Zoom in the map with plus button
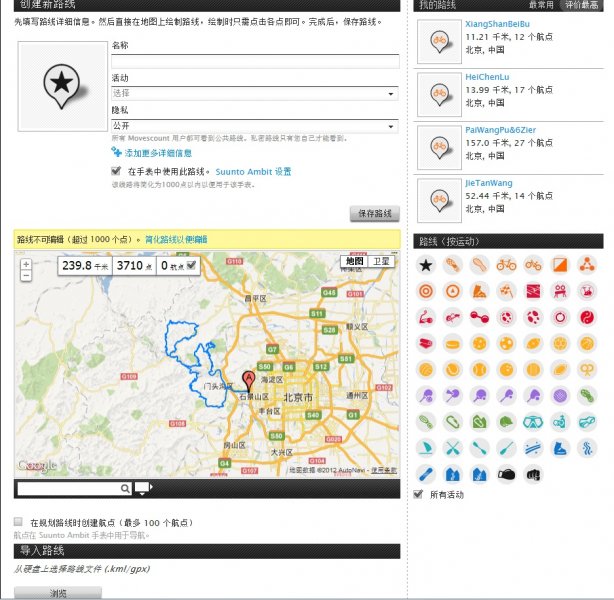614x600 pixels. point(26,265)
